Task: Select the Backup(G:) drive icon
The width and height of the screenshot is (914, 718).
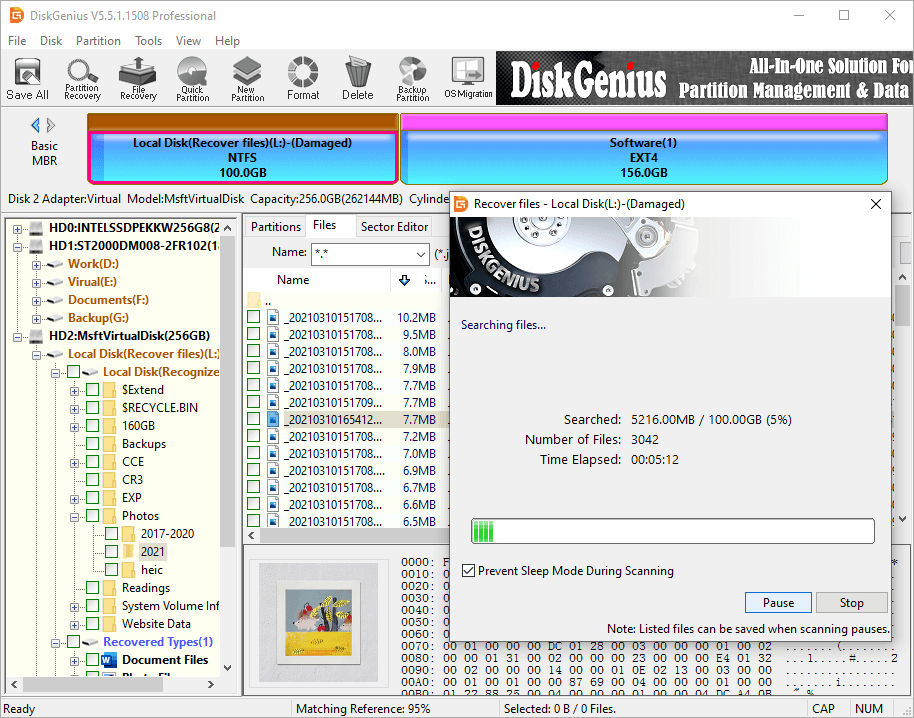Action: tap(55, 318)
